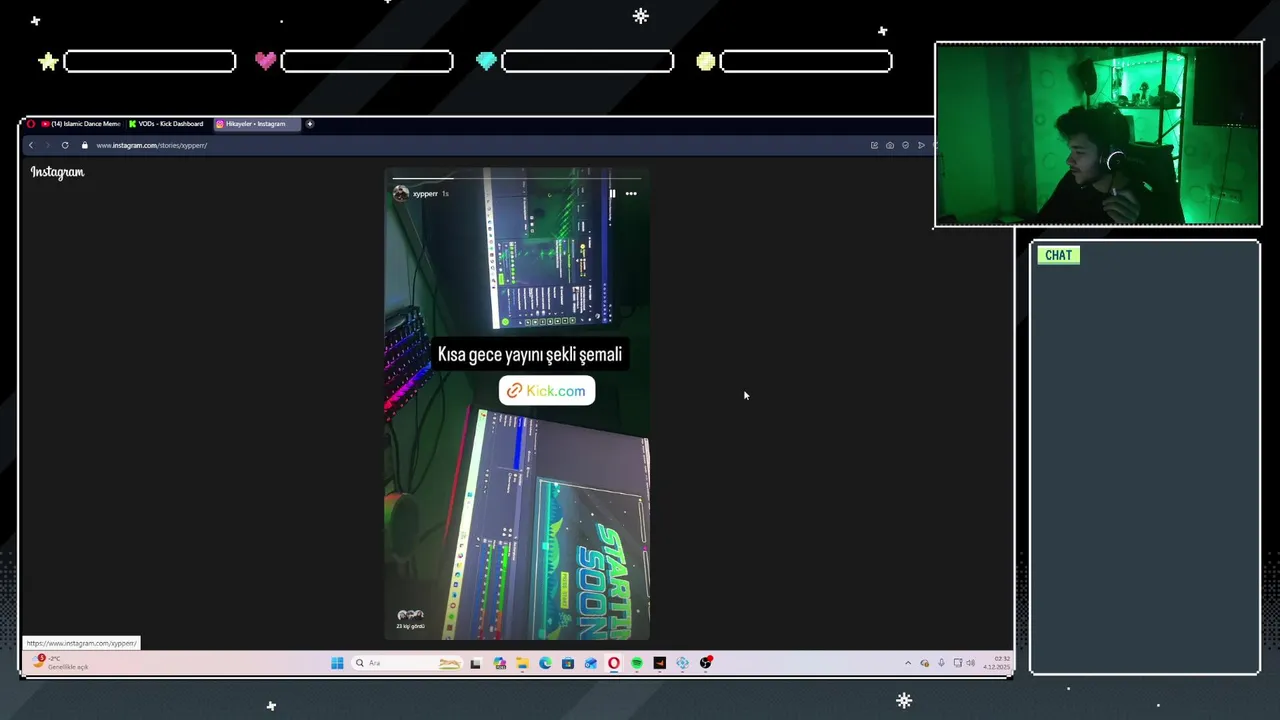Click the microphone tray icon
This screenshot has height=720, width=1280.
point(941,663)
